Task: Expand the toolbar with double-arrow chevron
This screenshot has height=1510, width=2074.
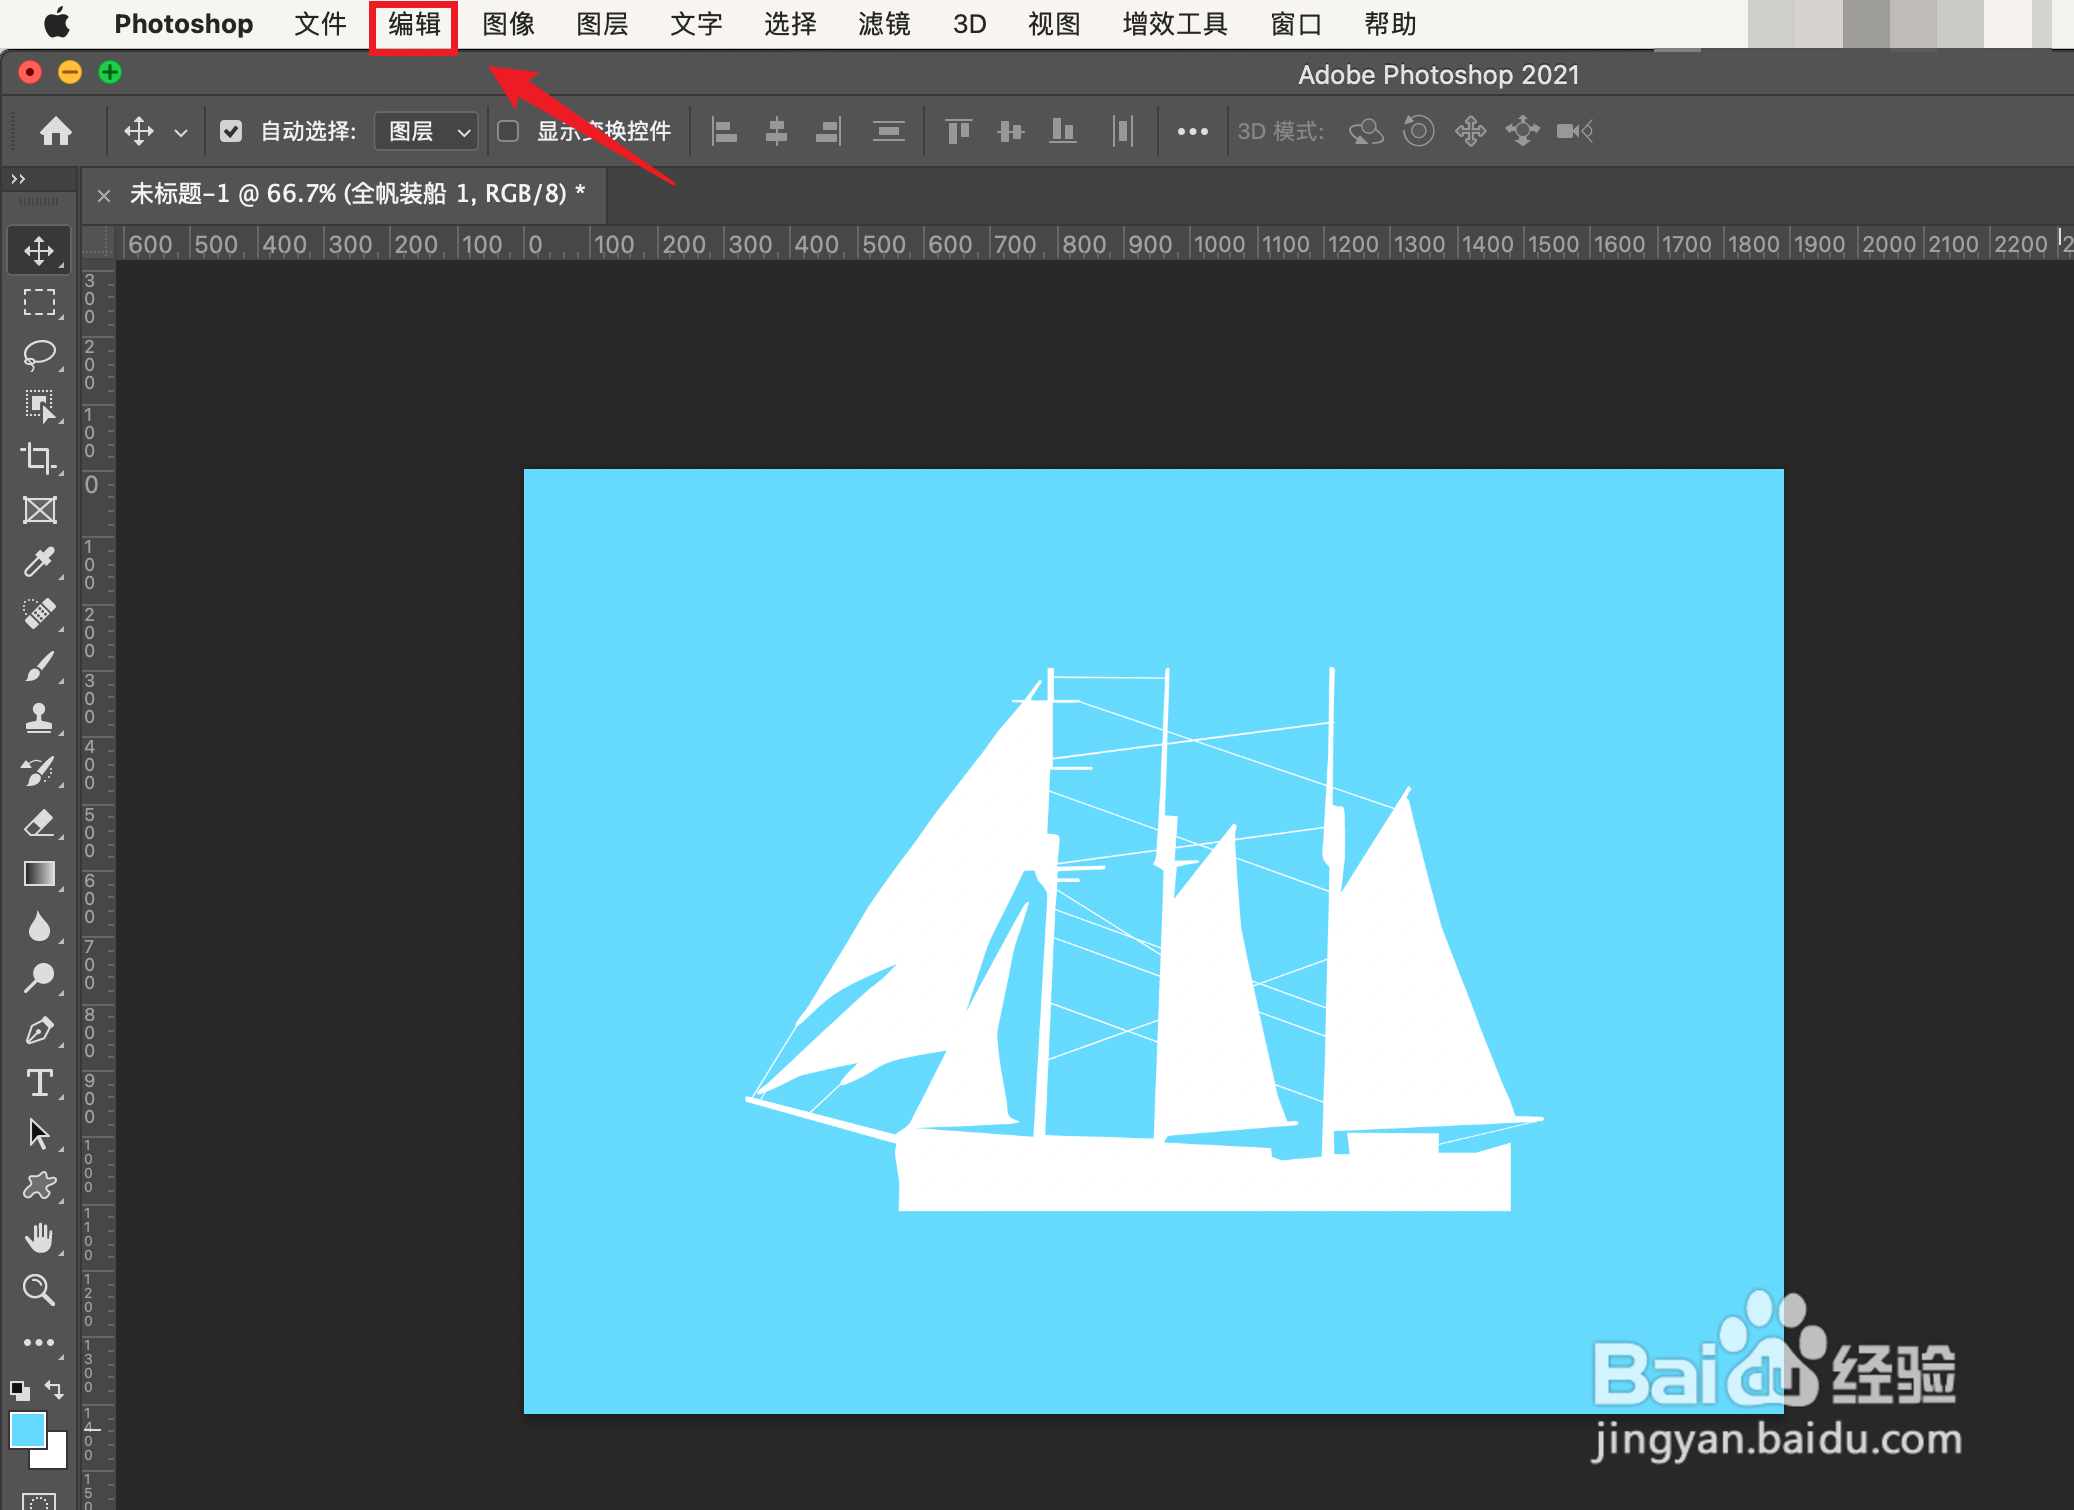Action: click(18, 179)
